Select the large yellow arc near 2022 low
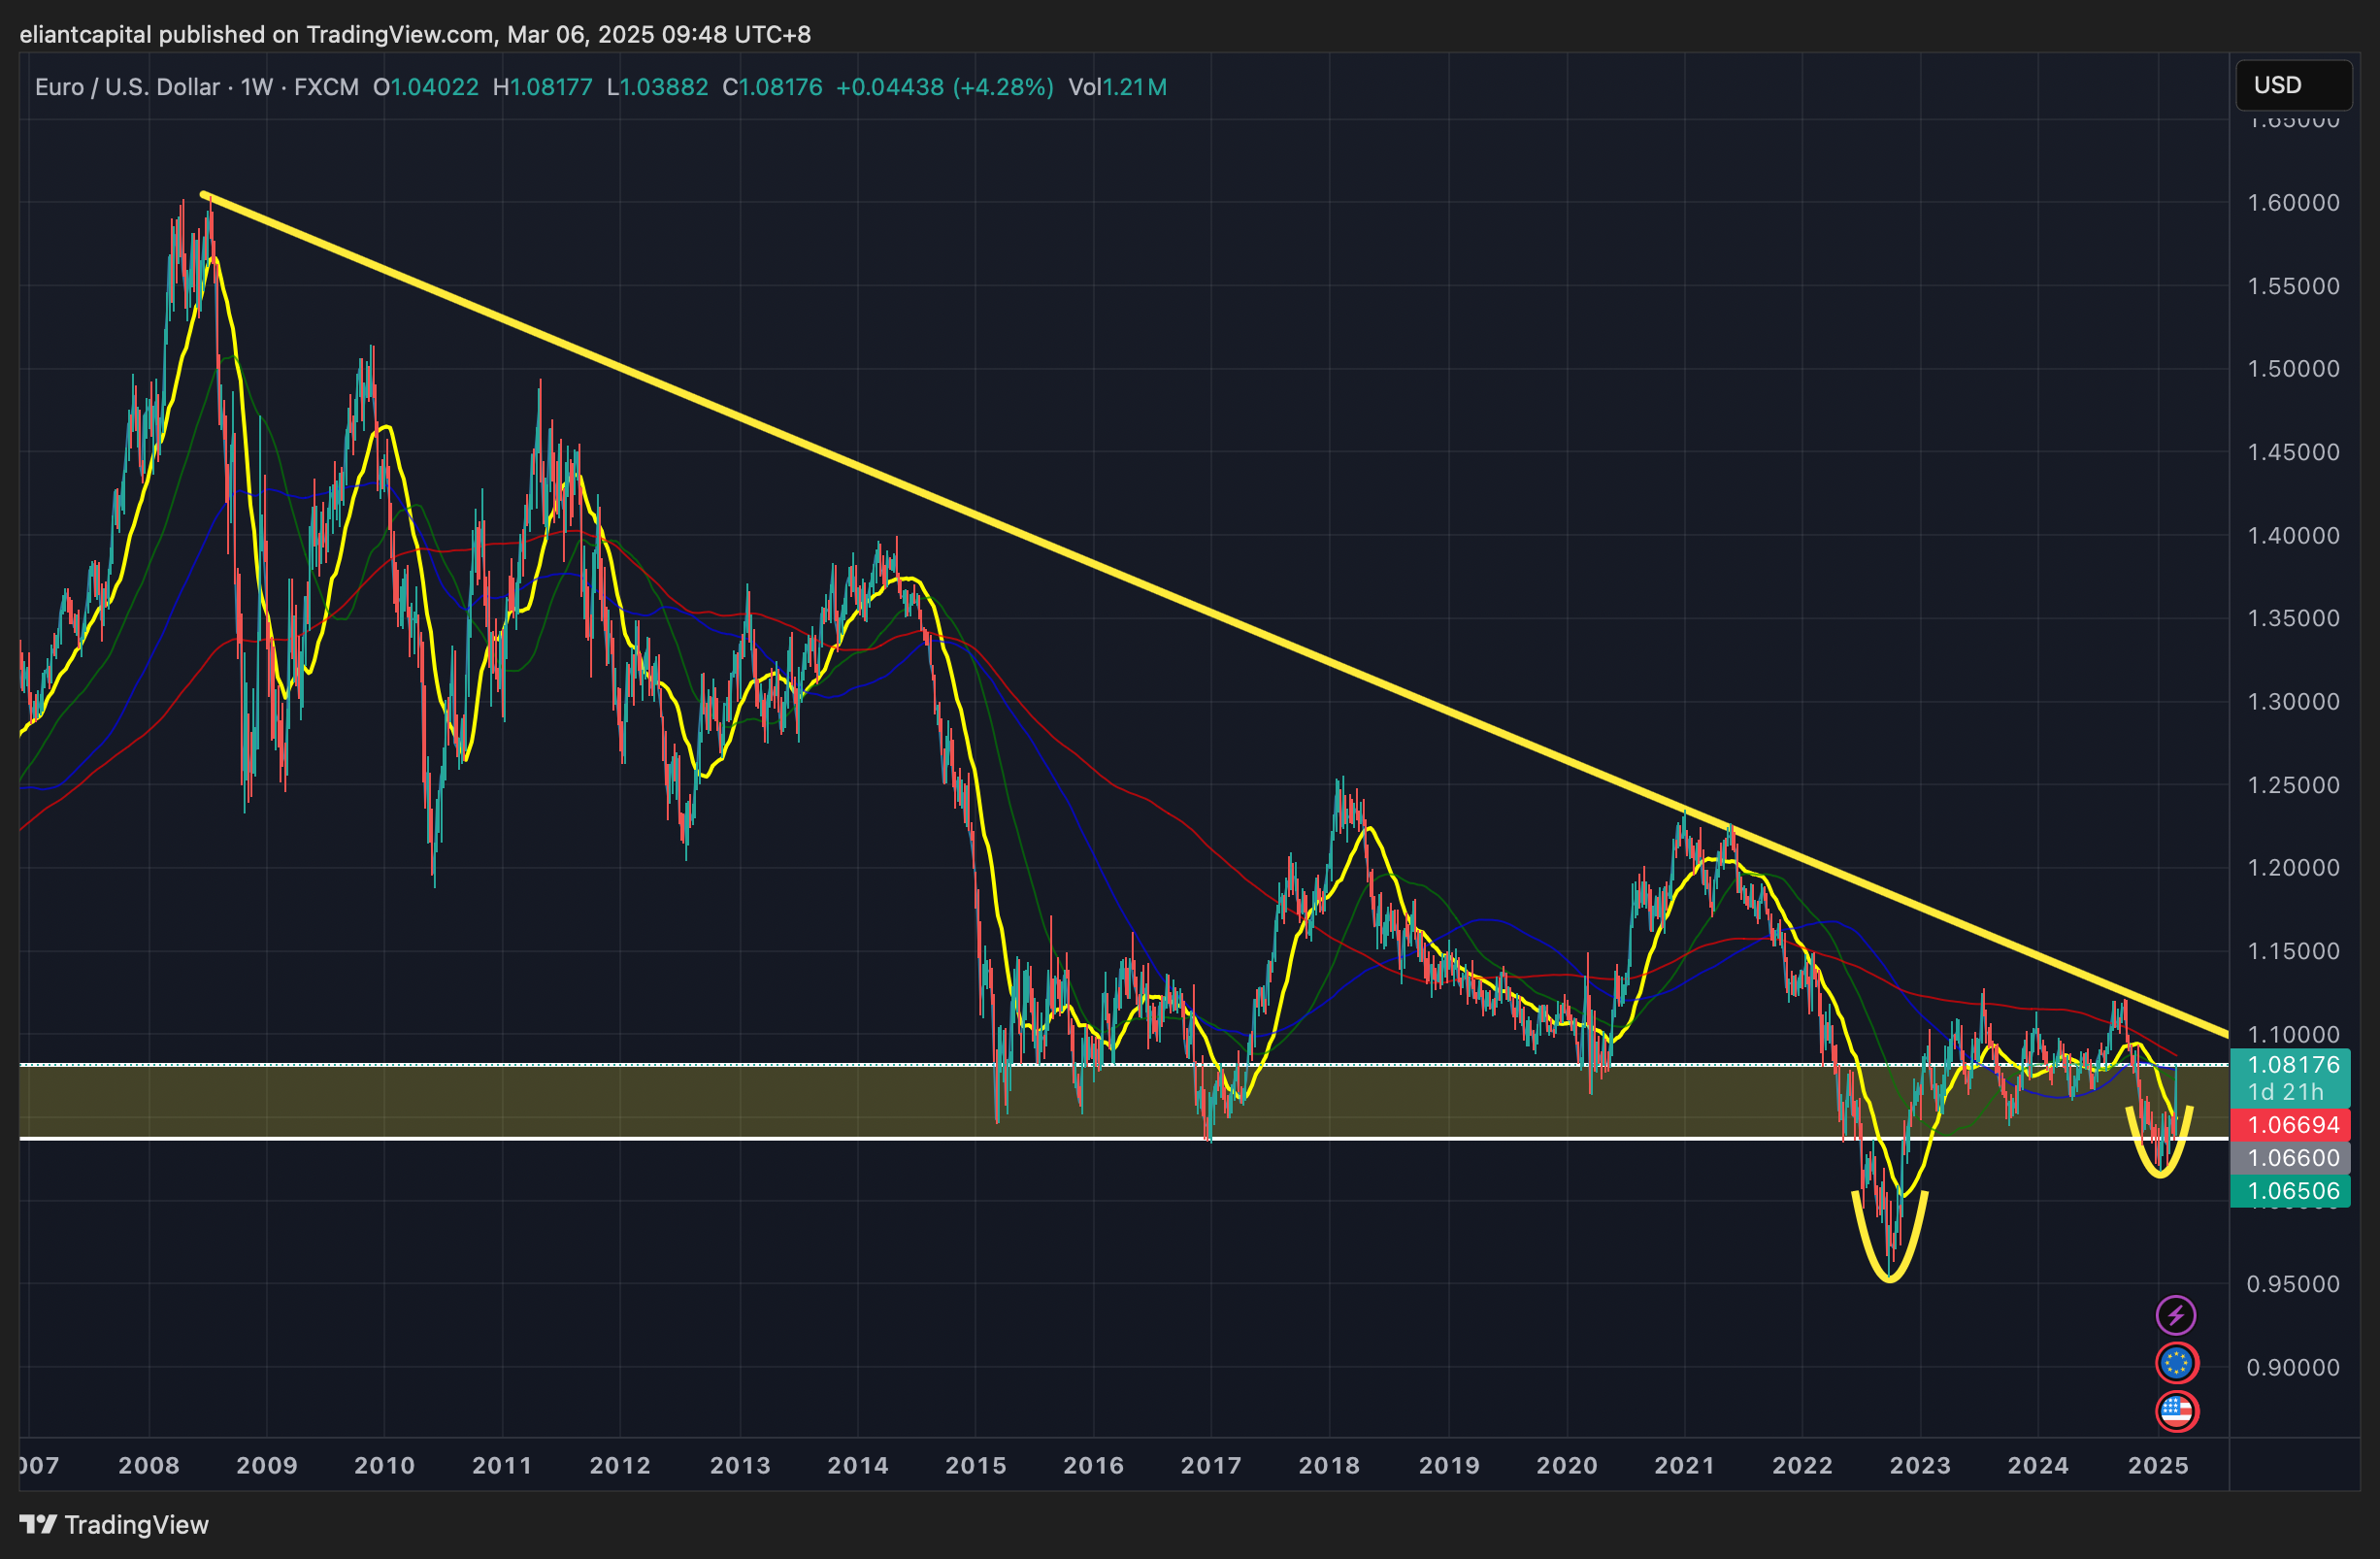The height and width of the screenshot is (1559, 2380). tap(1889, 1278)
